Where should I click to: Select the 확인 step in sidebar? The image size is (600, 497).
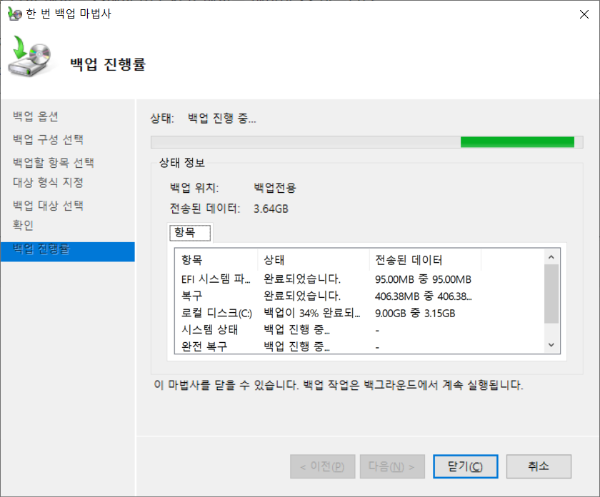pos(23,225)
